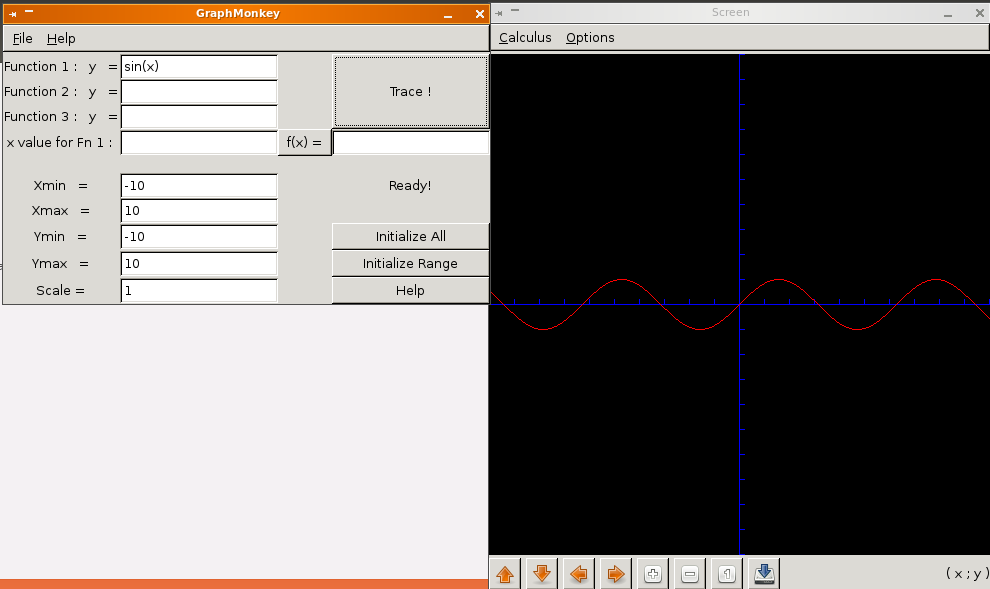Viewport: 990px width, 589px height.
Task: Click the Help button below Initialize Range
Action: 410,290
